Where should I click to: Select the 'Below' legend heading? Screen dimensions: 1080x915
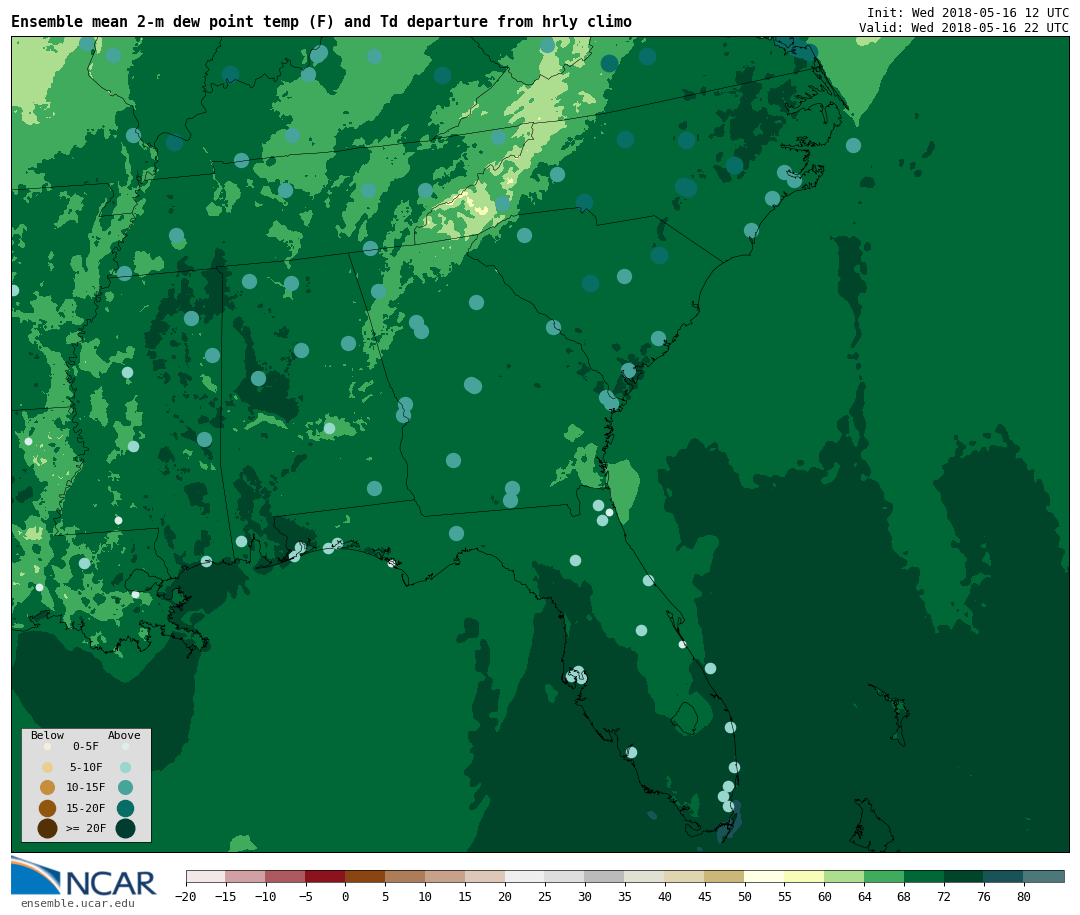[47, 735]
